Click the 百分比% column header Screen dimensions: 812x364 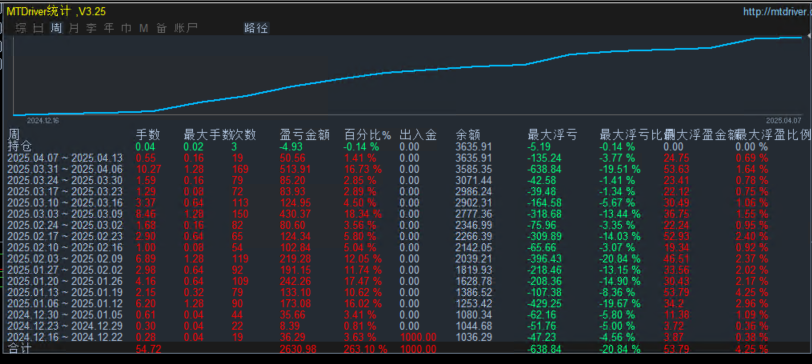pos(368,136)
